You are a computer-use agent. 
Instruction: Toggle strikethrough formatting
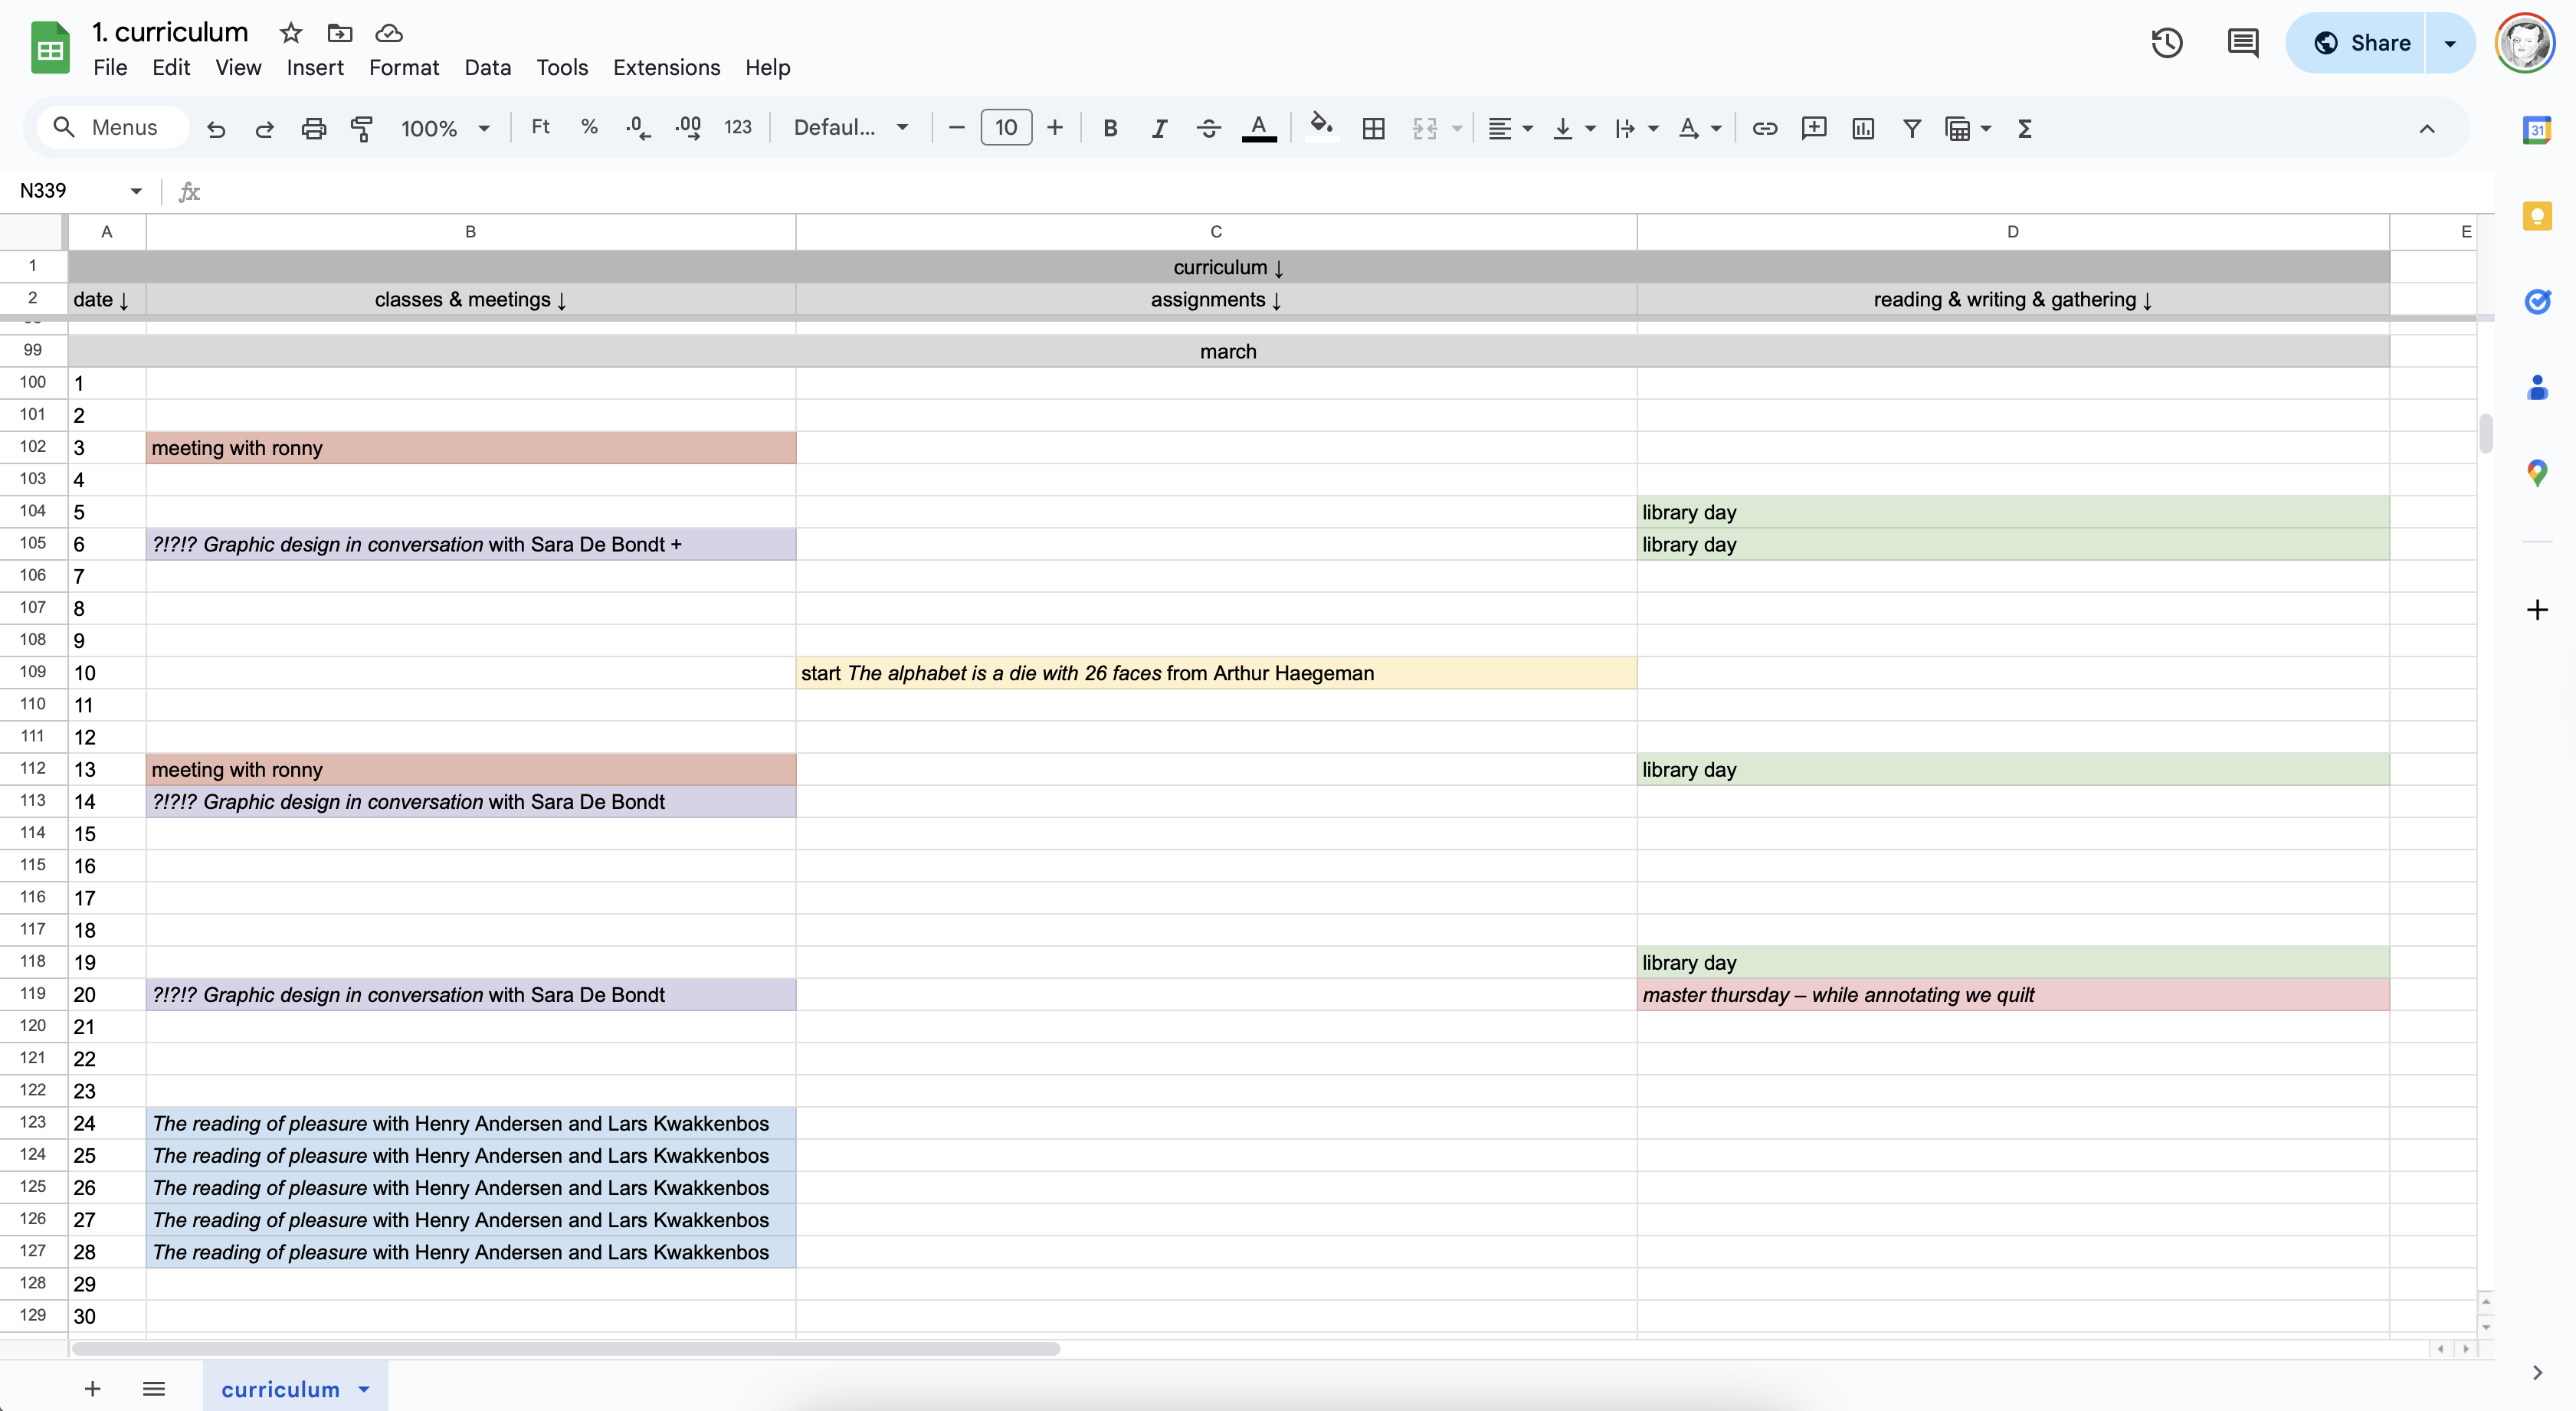click(x=1208, y=128)
